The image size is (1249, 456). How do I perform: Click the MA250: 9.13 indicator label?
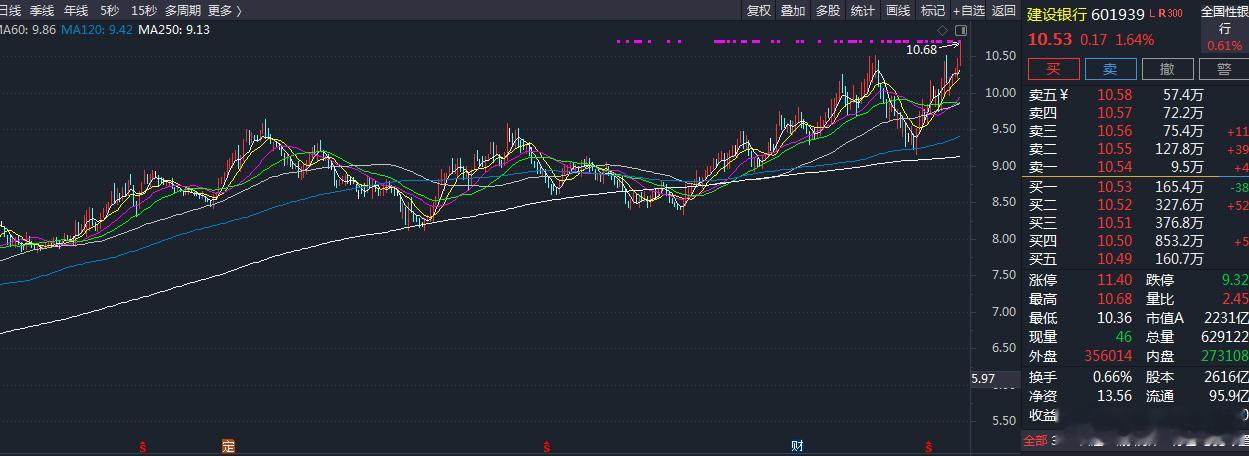pos(173,30)
